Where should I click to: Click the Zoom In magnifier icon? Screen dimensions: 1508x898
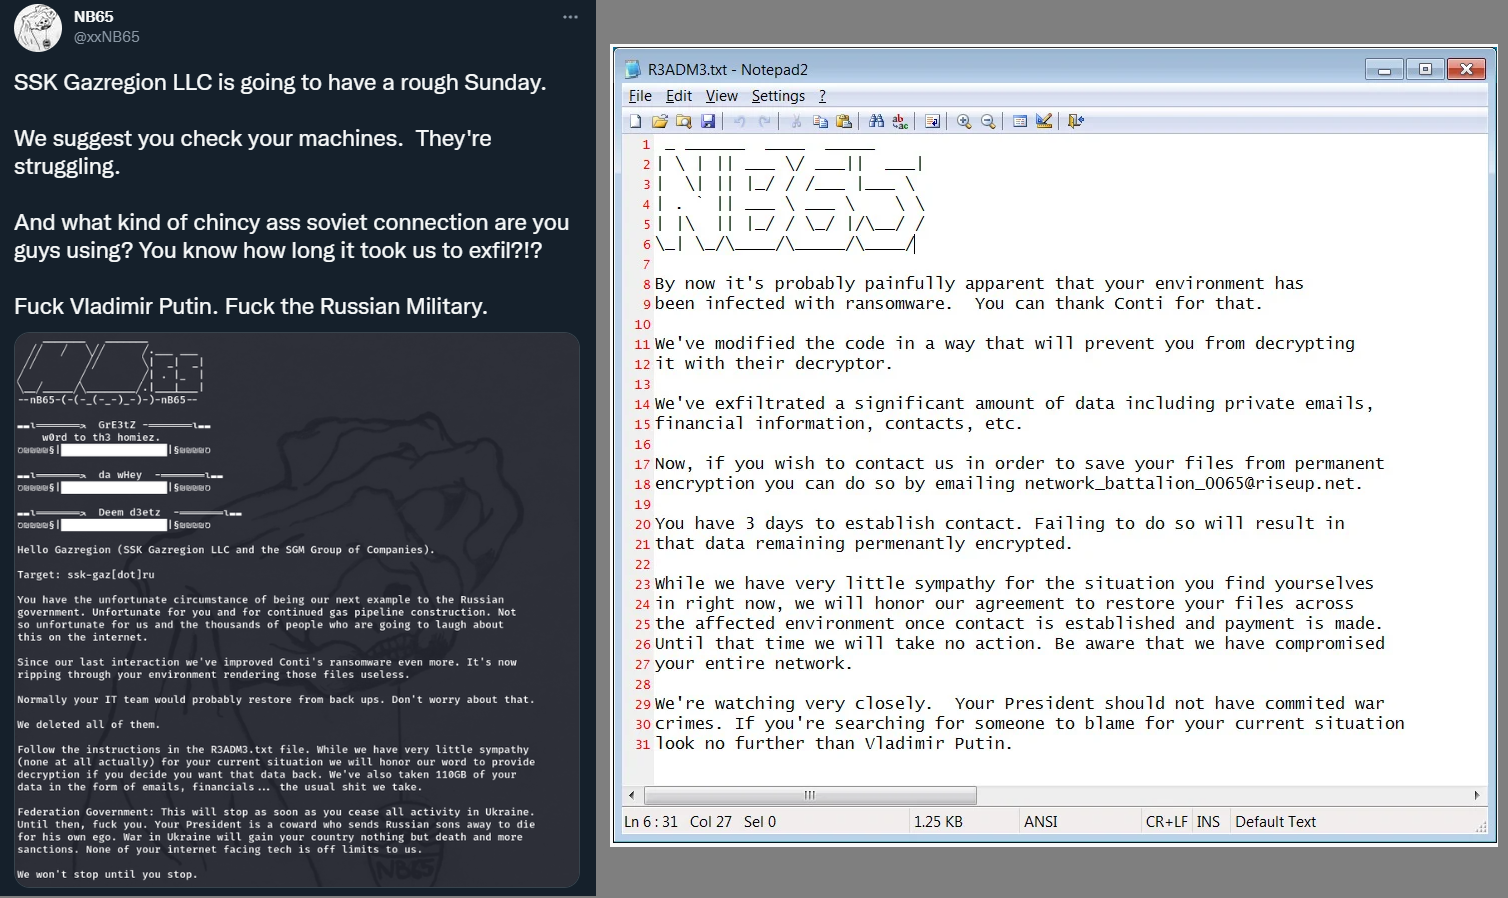click(964, 121)
